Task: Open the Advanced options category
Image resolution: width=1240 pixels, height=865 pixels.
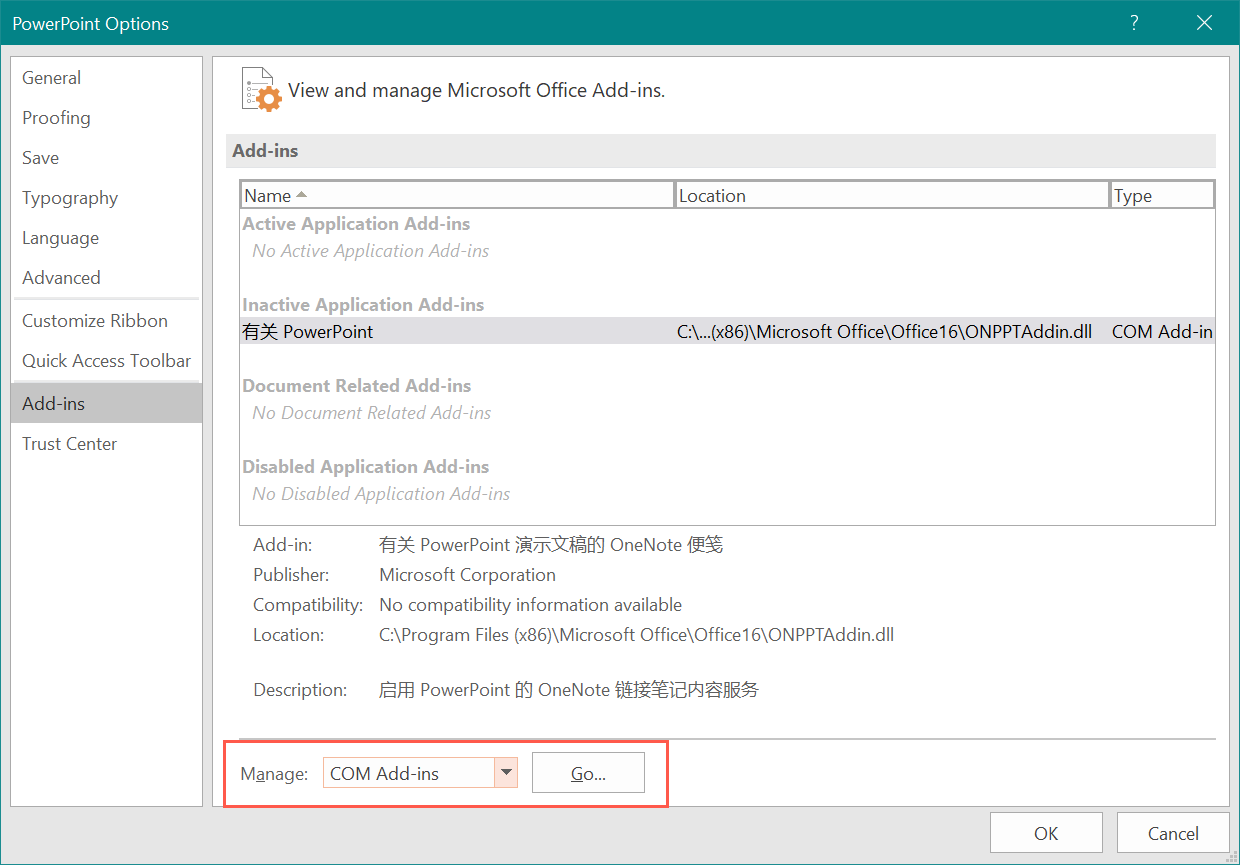Action: [x=62, y=278]
